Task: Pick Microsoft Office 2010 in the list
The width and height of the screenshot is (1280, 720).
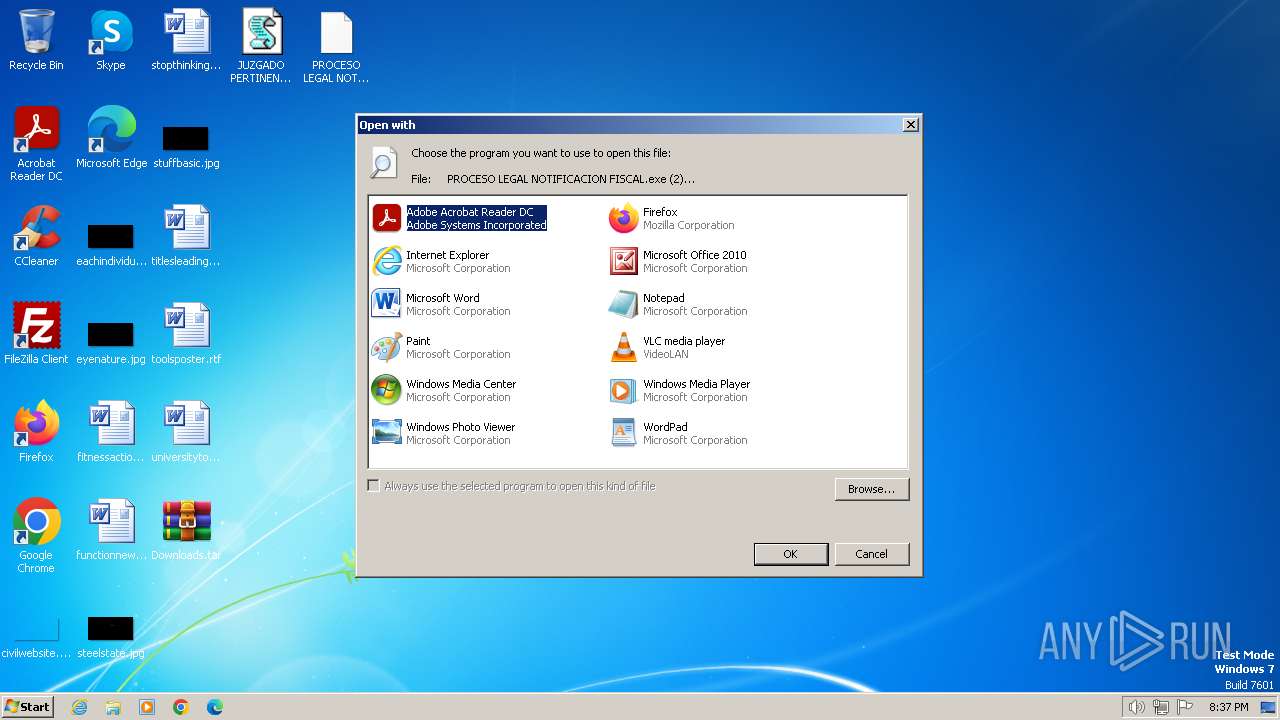Action: coord(678,261)
